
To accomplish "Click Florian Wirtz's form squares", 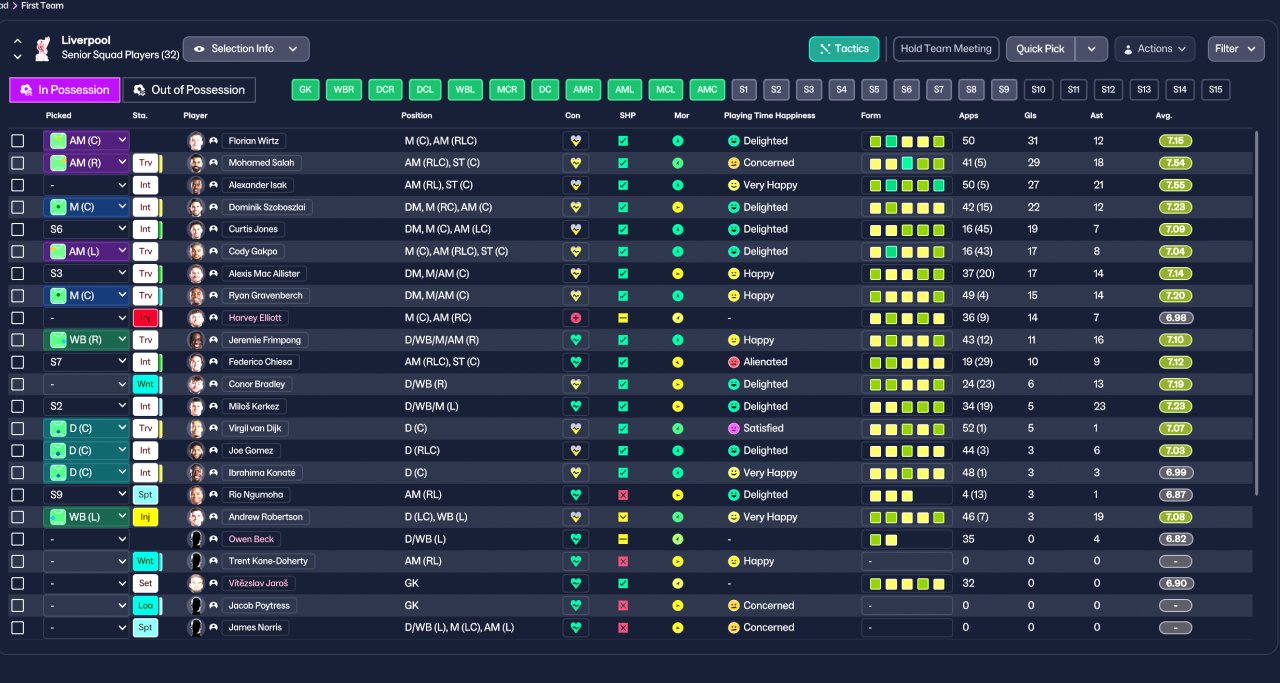I will 907,141.
